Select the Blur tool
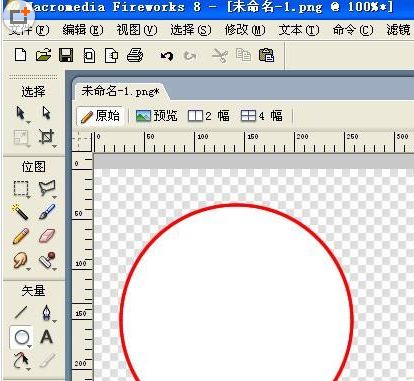Image resolution: width=414 pixels, height=381 pixels. click(x=21, y=260)
